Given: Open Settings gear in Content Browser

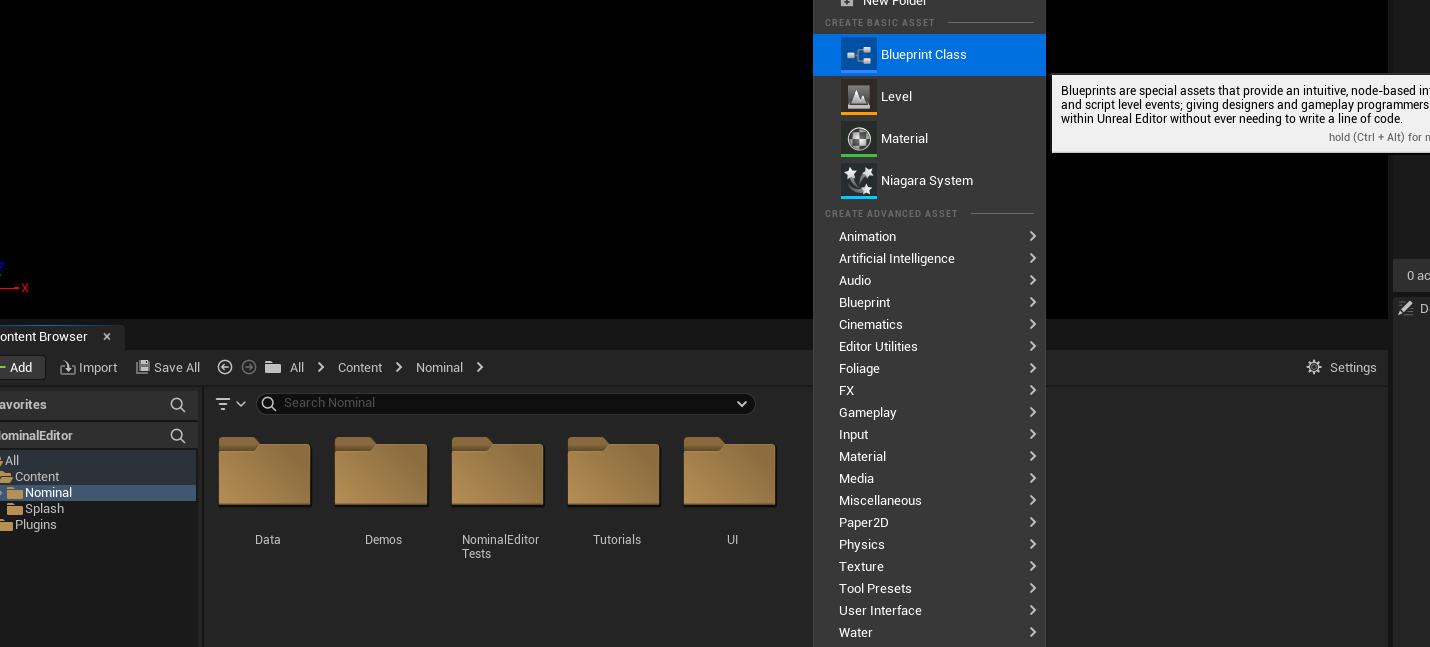Looking at the screenshot, I should (x=1314, y=368).
